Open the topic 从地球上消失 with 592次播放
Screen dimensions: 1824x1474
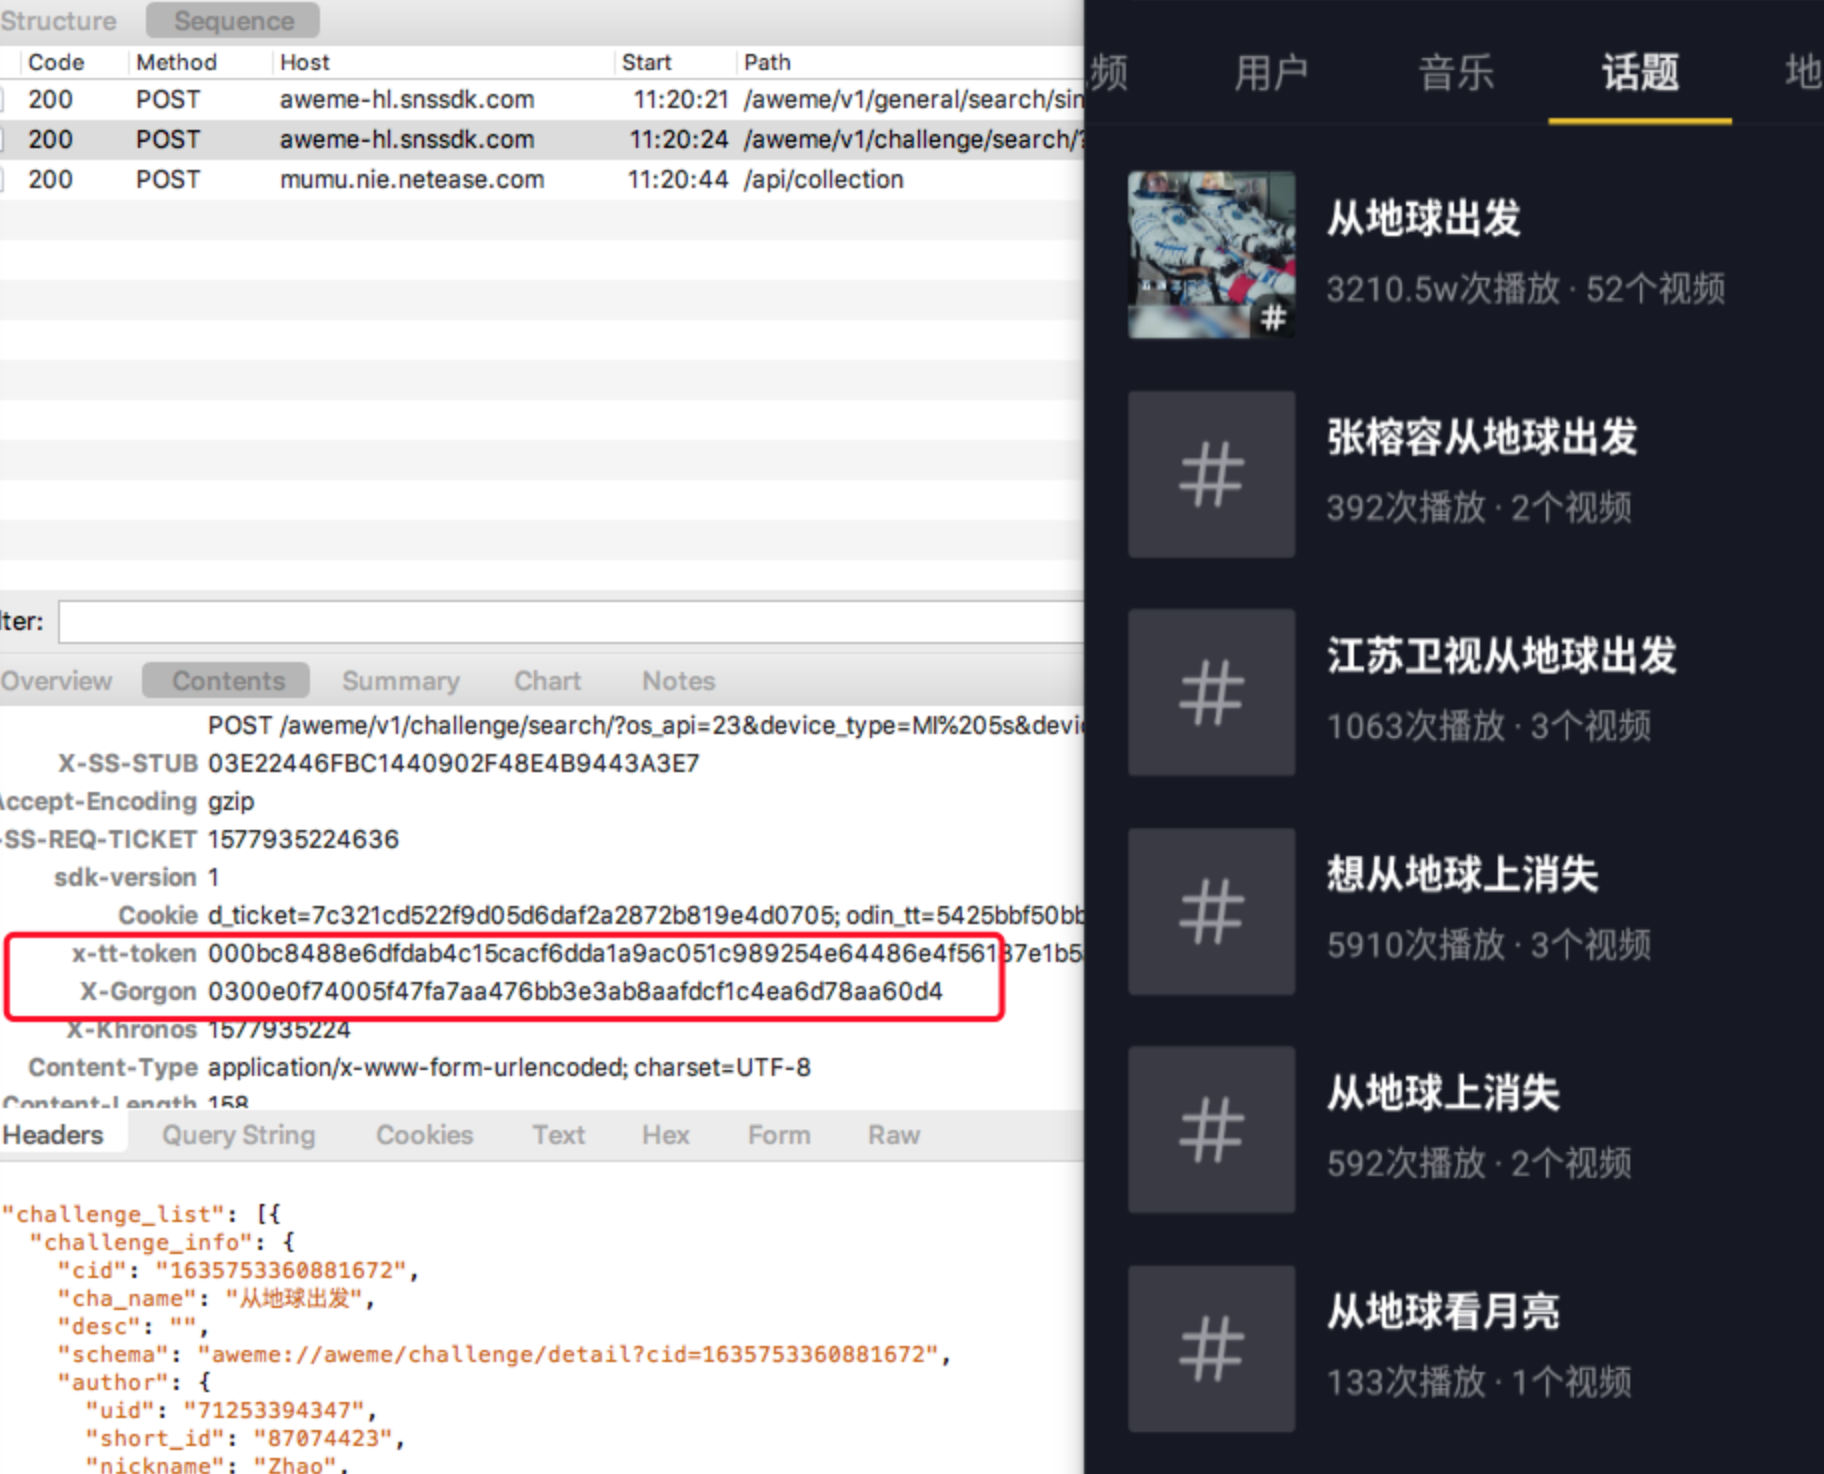click(x=1443, y=1093)
